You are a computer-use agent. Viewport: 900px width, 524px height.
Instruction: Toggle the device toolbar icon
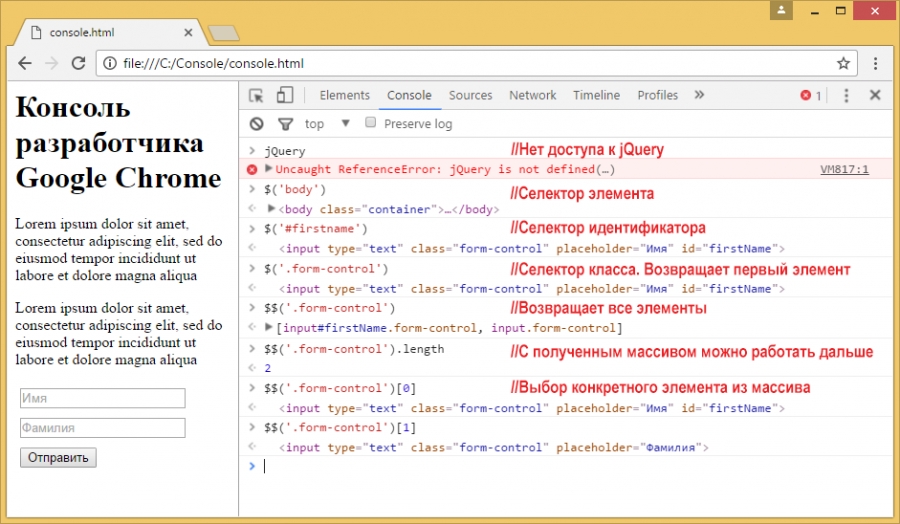tap(285, 95)
